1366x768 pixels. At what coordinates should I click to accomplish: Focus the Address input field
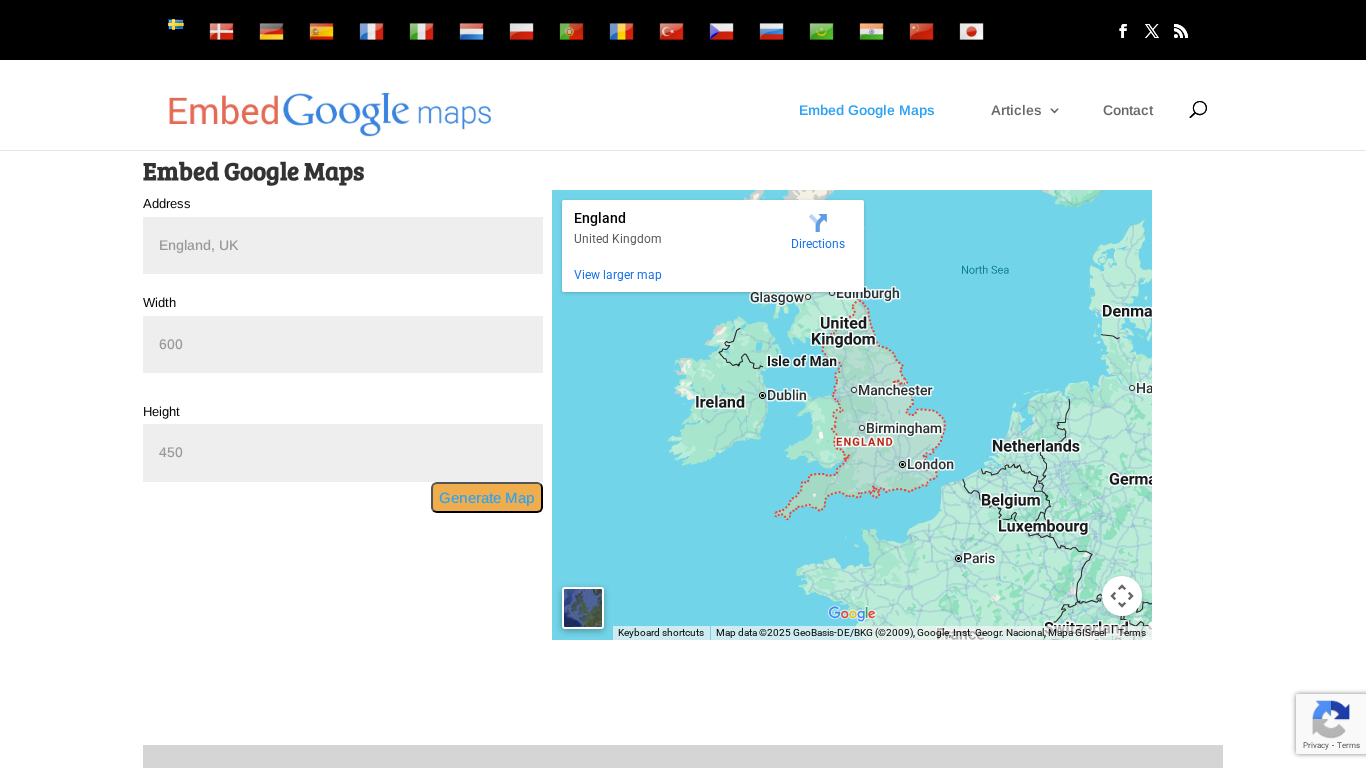(x=343, y=245)
